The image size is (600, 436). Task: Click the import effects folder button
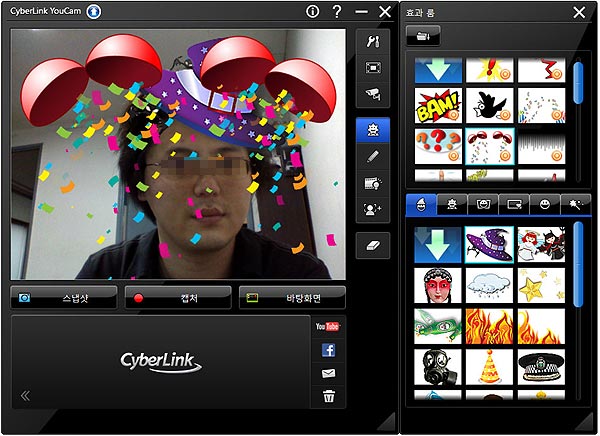click(423, 36)
